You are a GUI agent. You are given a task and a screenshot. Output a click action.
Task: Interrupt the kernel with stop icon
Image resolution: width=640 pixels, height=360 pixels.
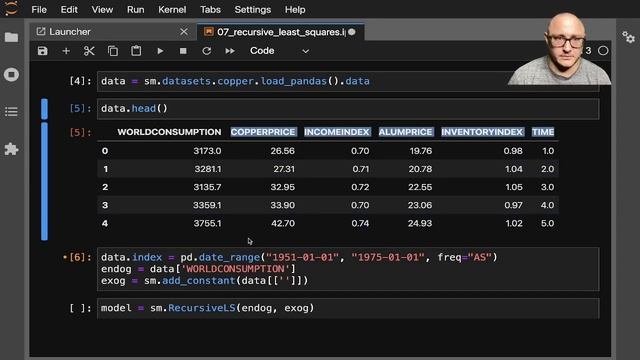tap(183, 51)
